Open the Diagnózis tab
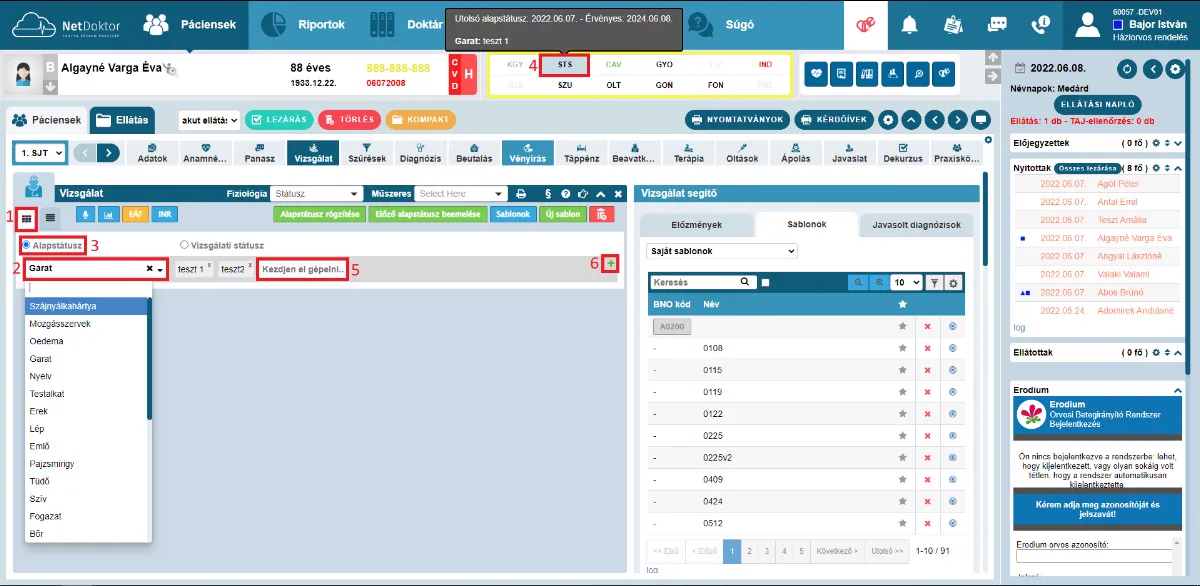Image resolution: width=1200 pixels, height=586 pixels. pos(420,153)
